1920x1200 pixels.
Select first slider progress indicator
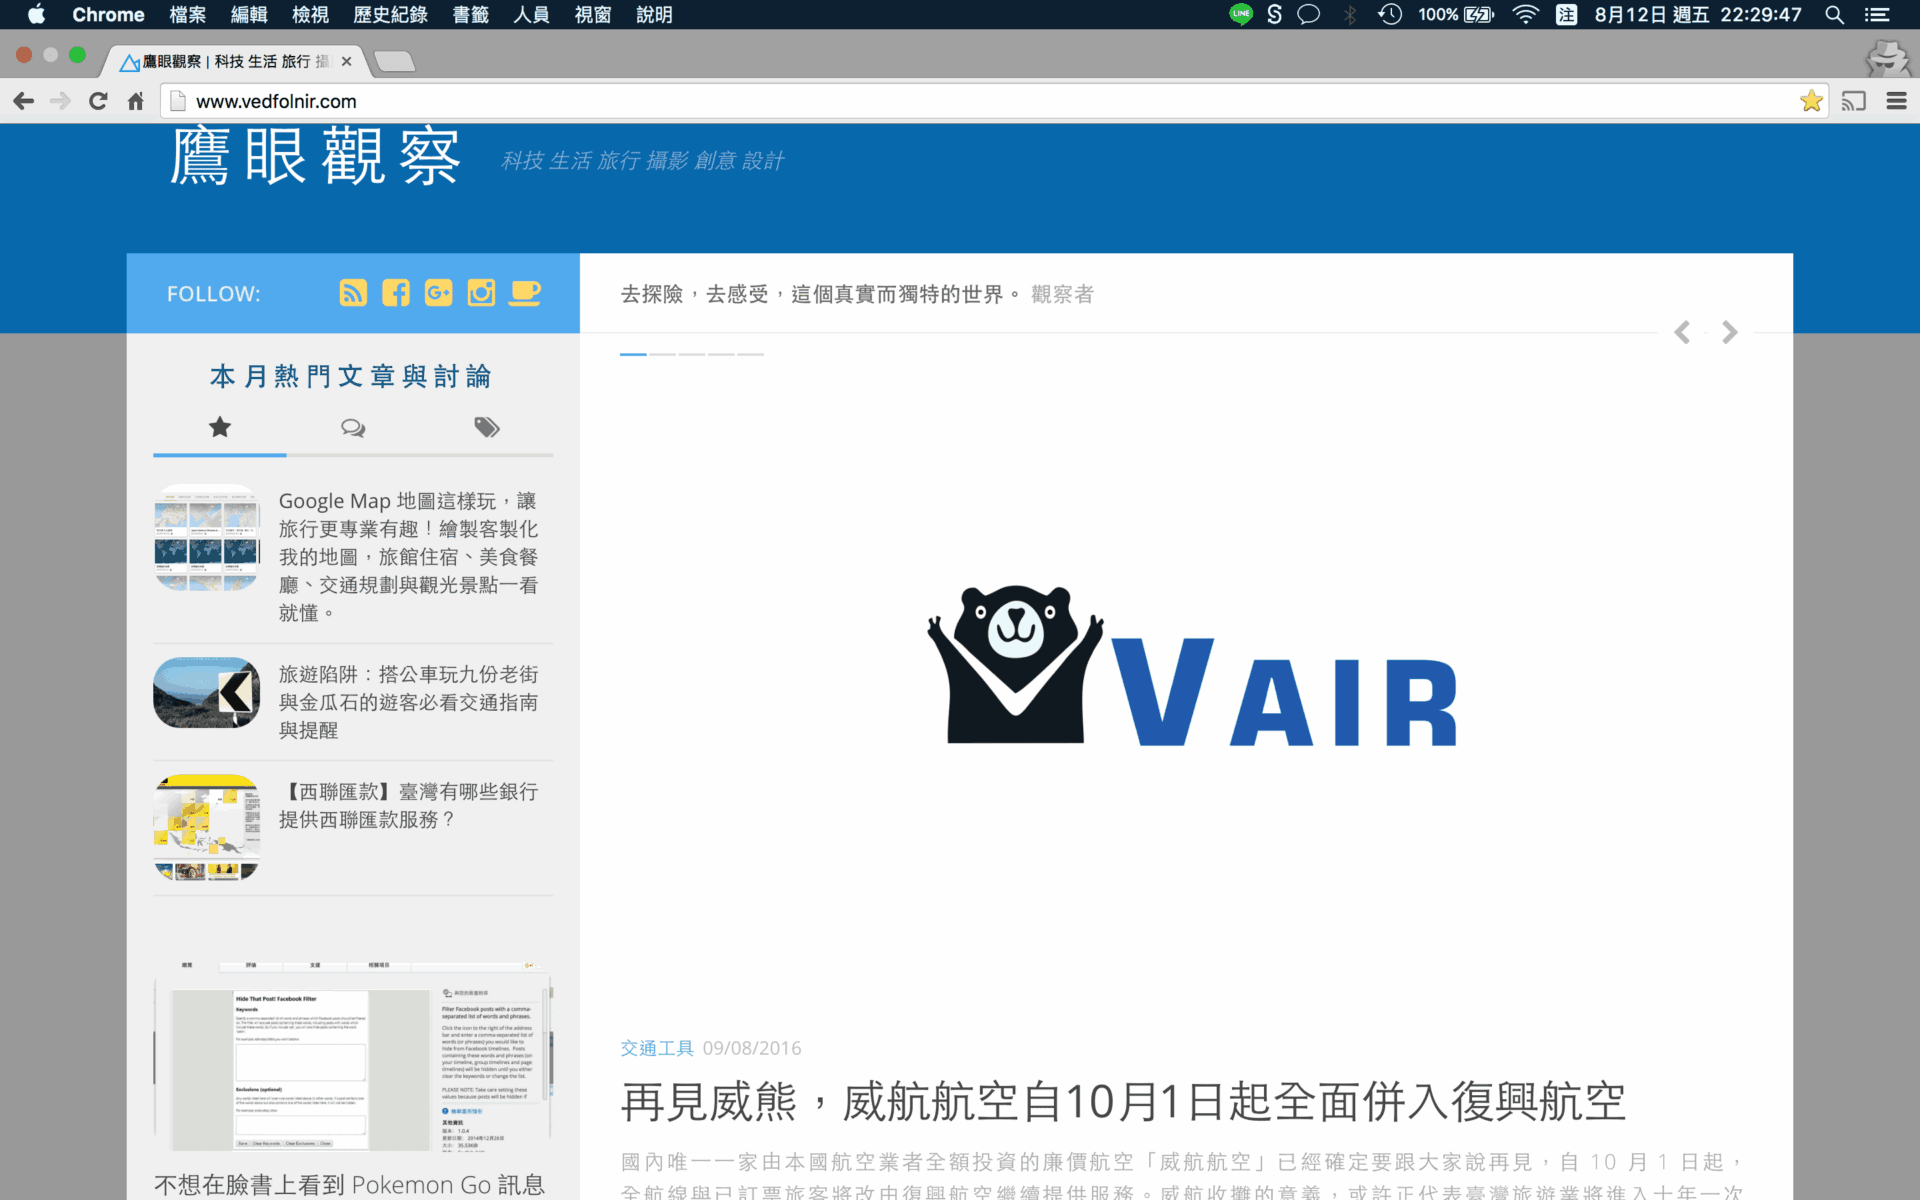[633, 354]
